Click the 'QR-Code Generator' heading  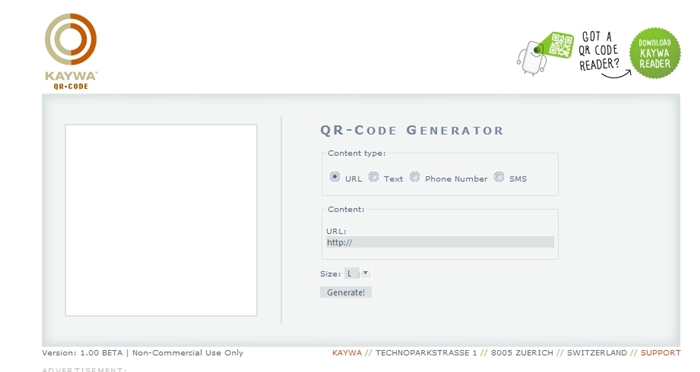(x=412, y=130)
